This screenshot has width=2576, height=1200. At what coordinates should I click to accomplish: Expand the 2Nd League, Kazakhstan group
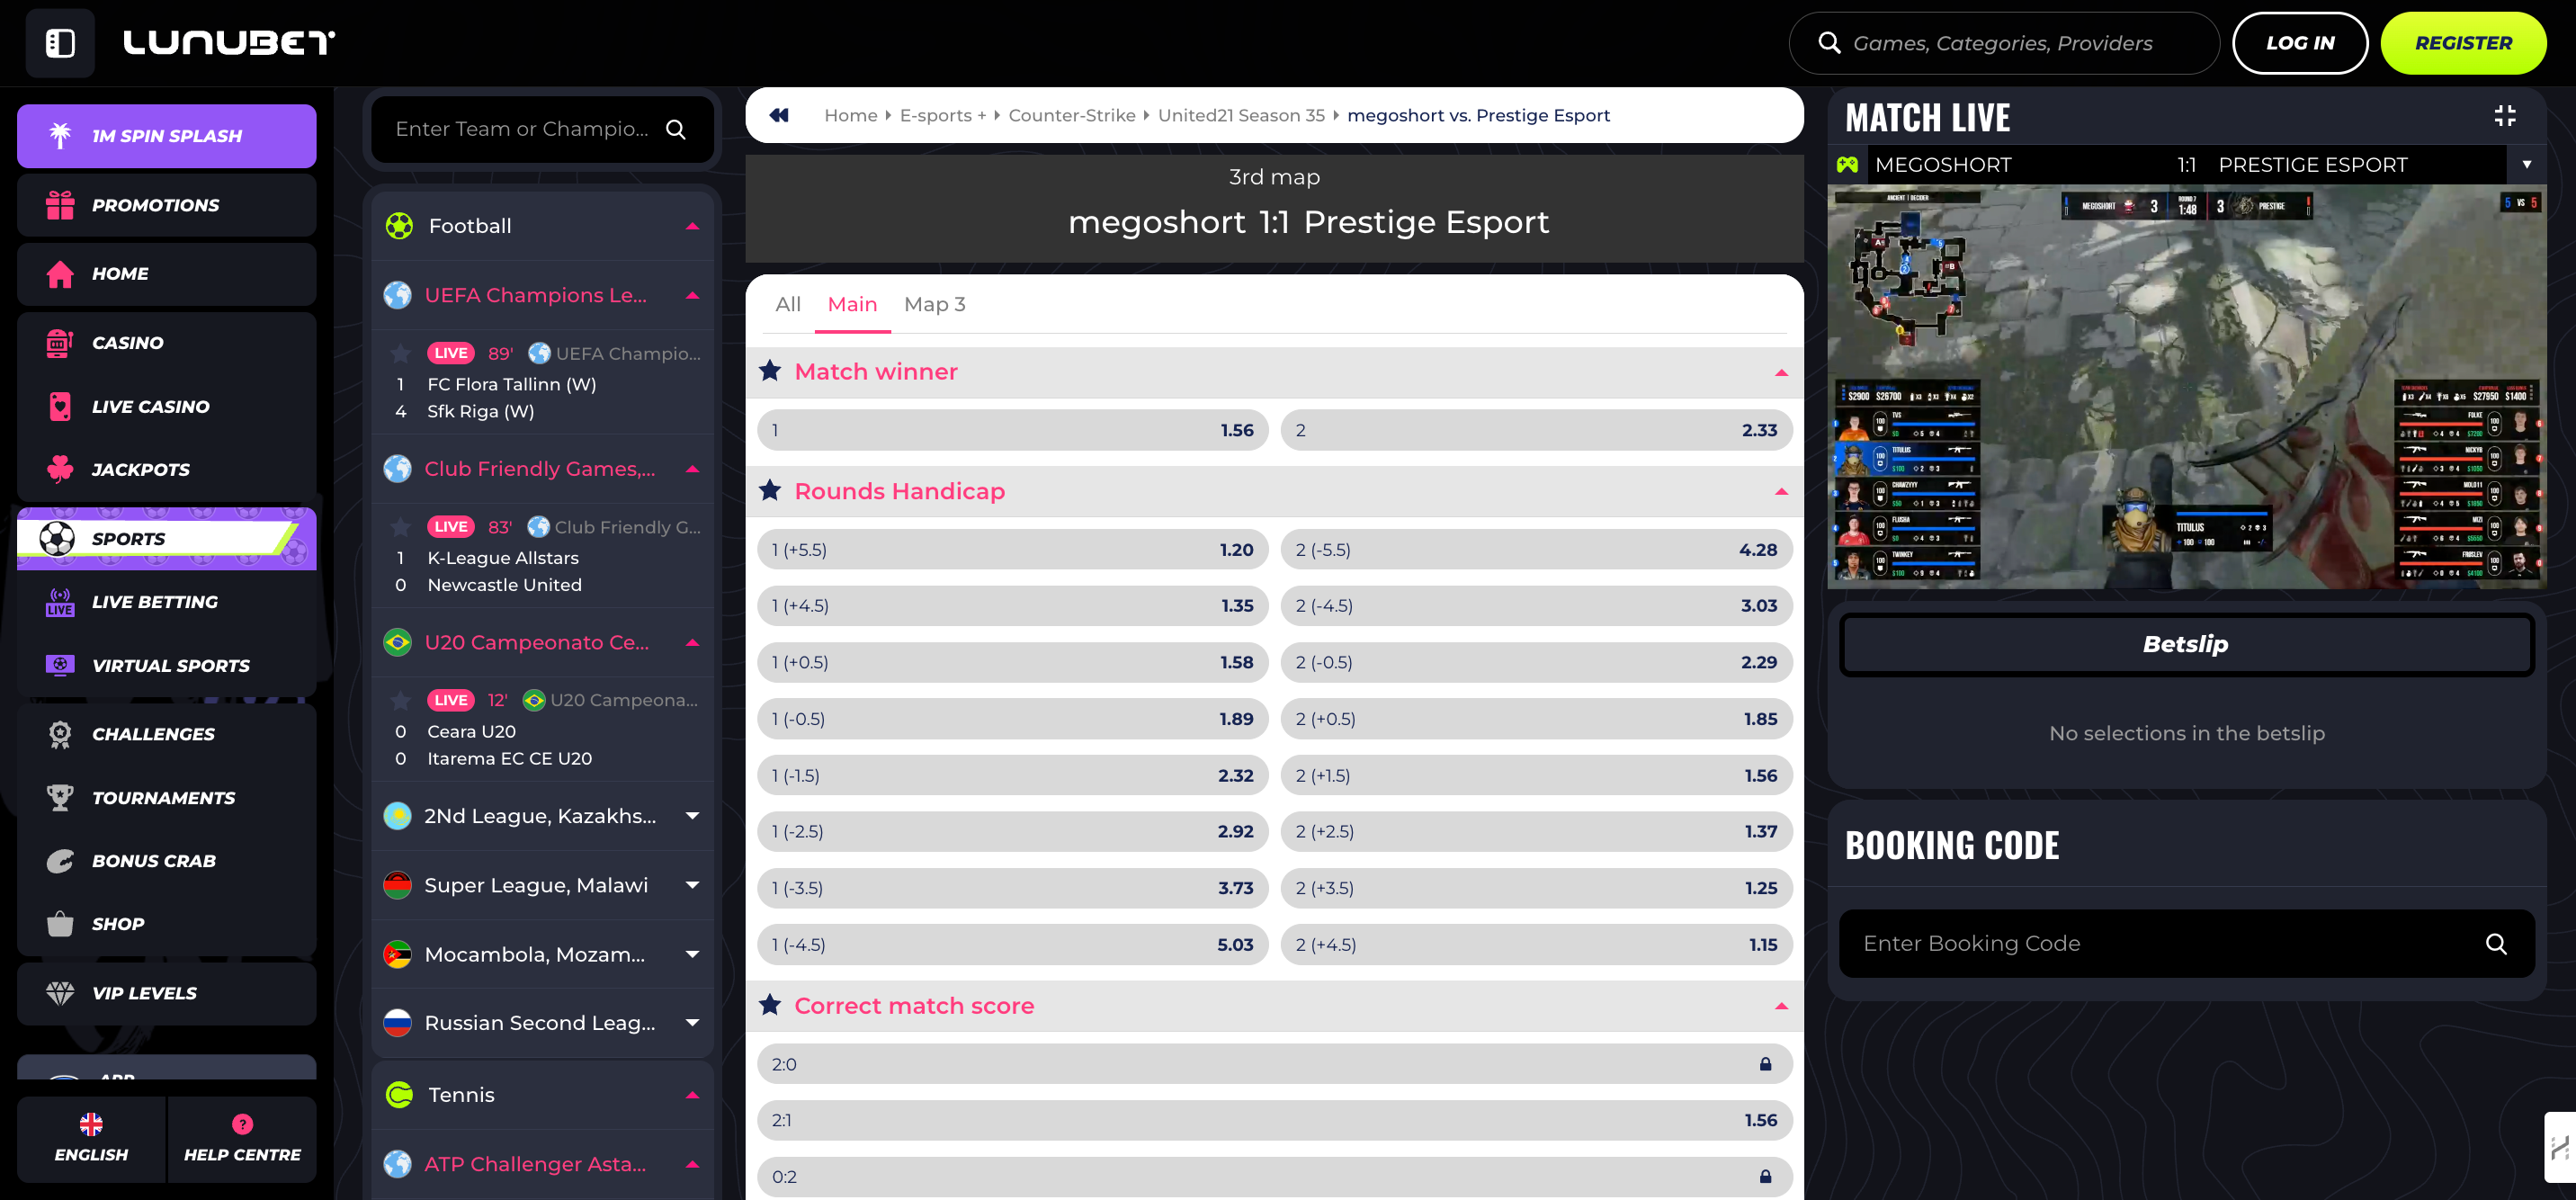pos(692,816)
